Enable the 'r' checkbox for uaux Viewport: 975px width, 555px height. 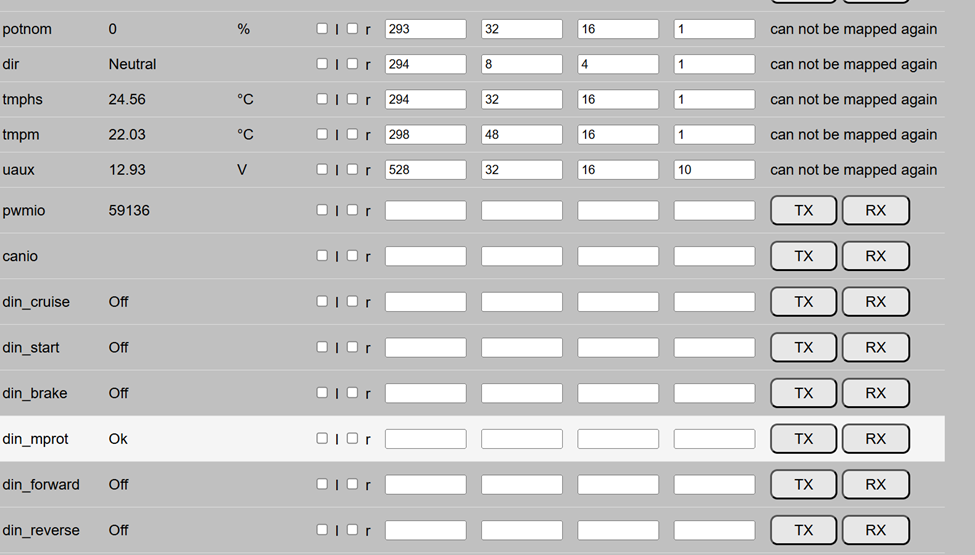(x=352, y=169)
